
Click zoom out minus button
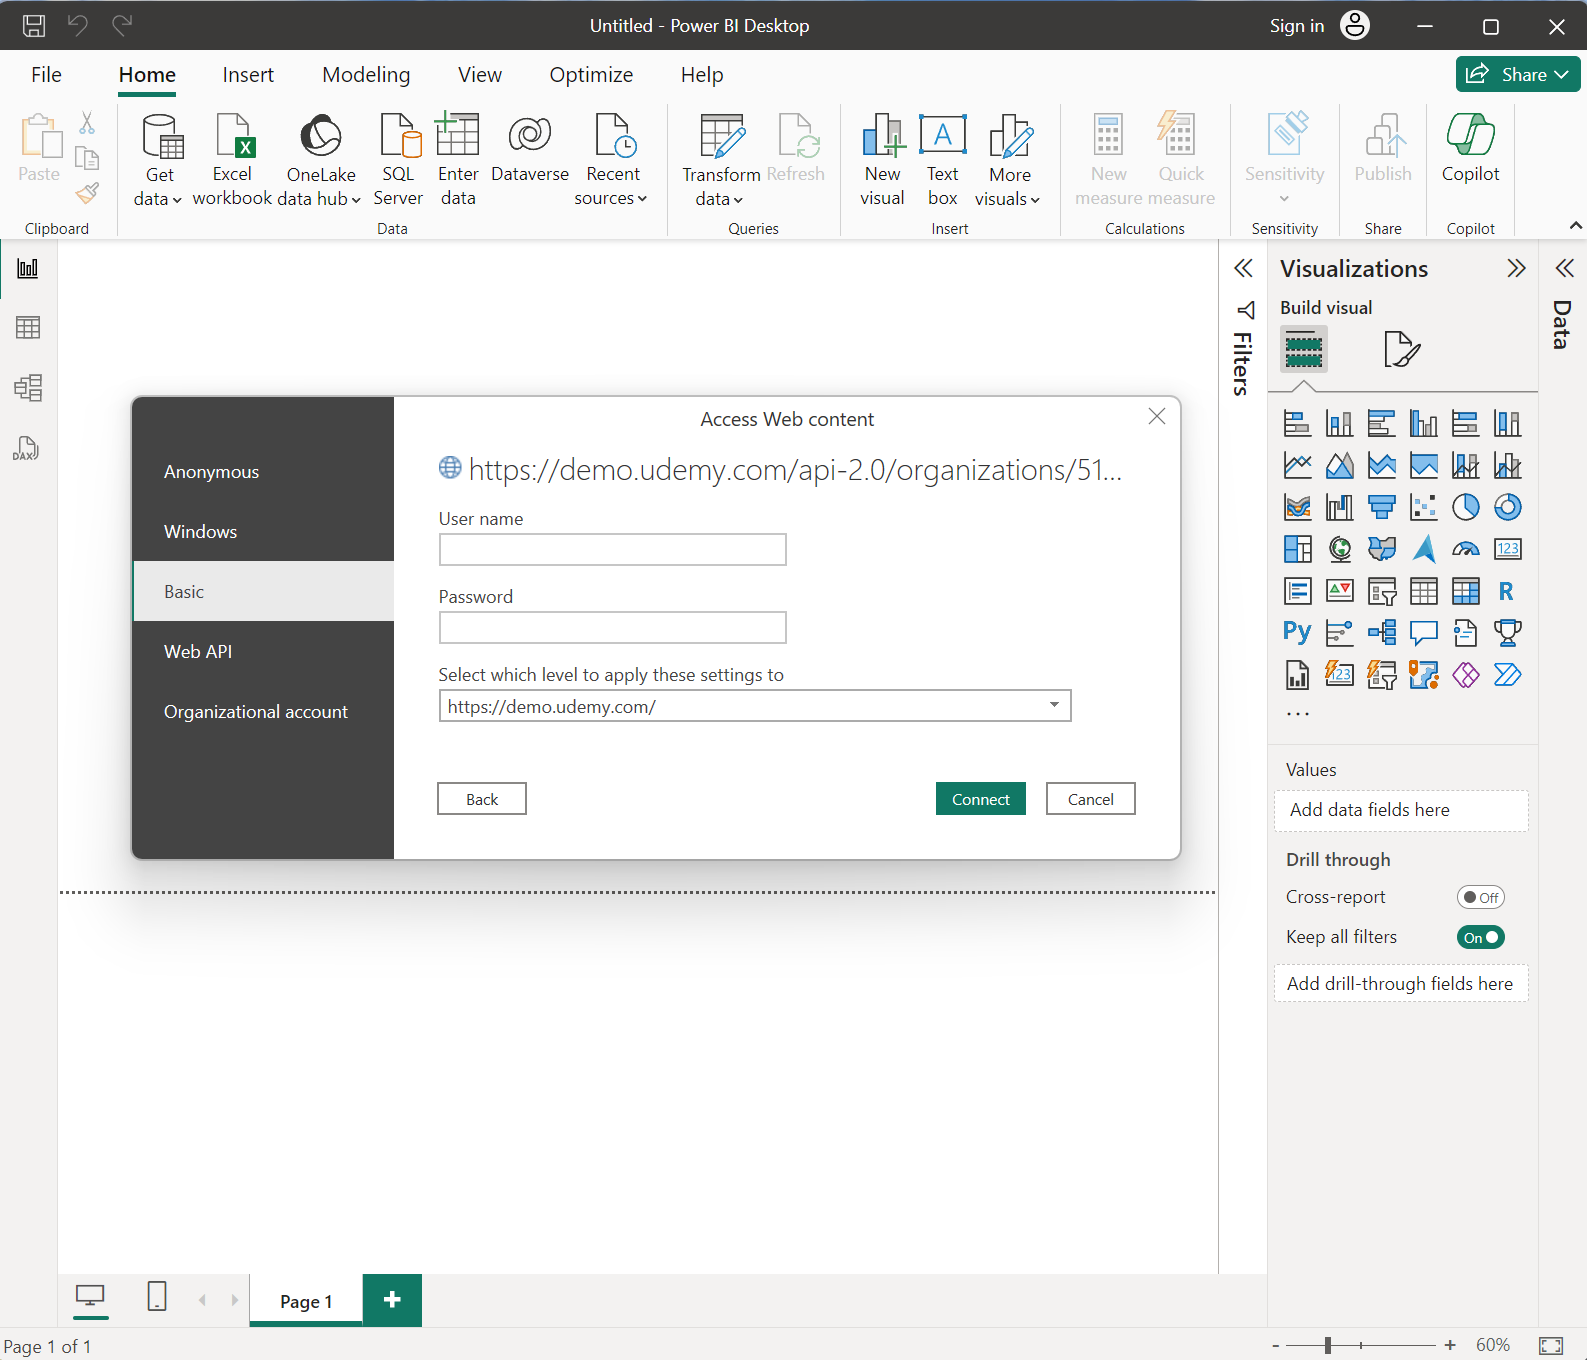[x=1276, y=1345]
